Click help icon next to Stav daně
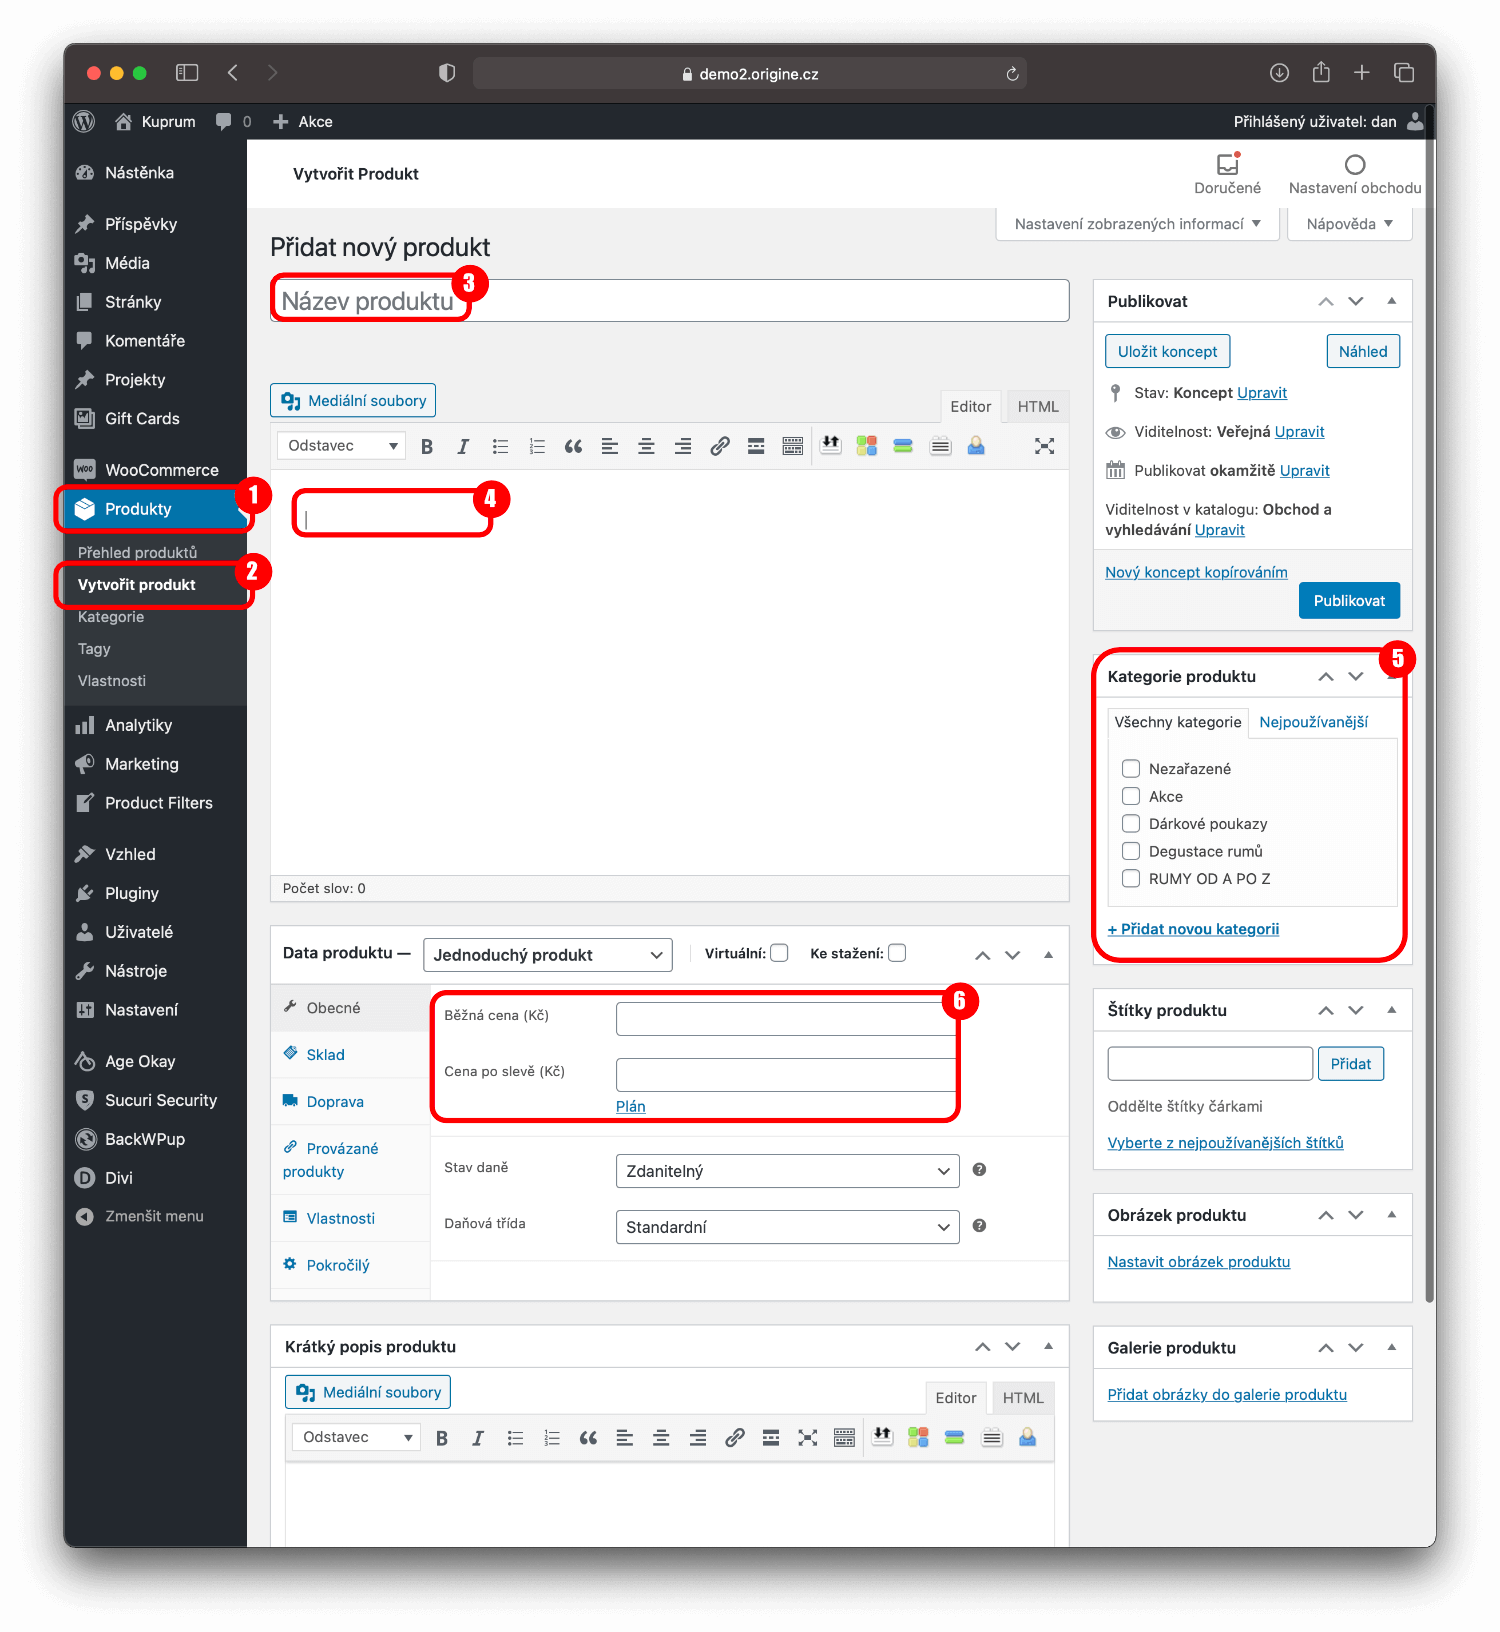 pyautogui.click(x=979, y=1170)
